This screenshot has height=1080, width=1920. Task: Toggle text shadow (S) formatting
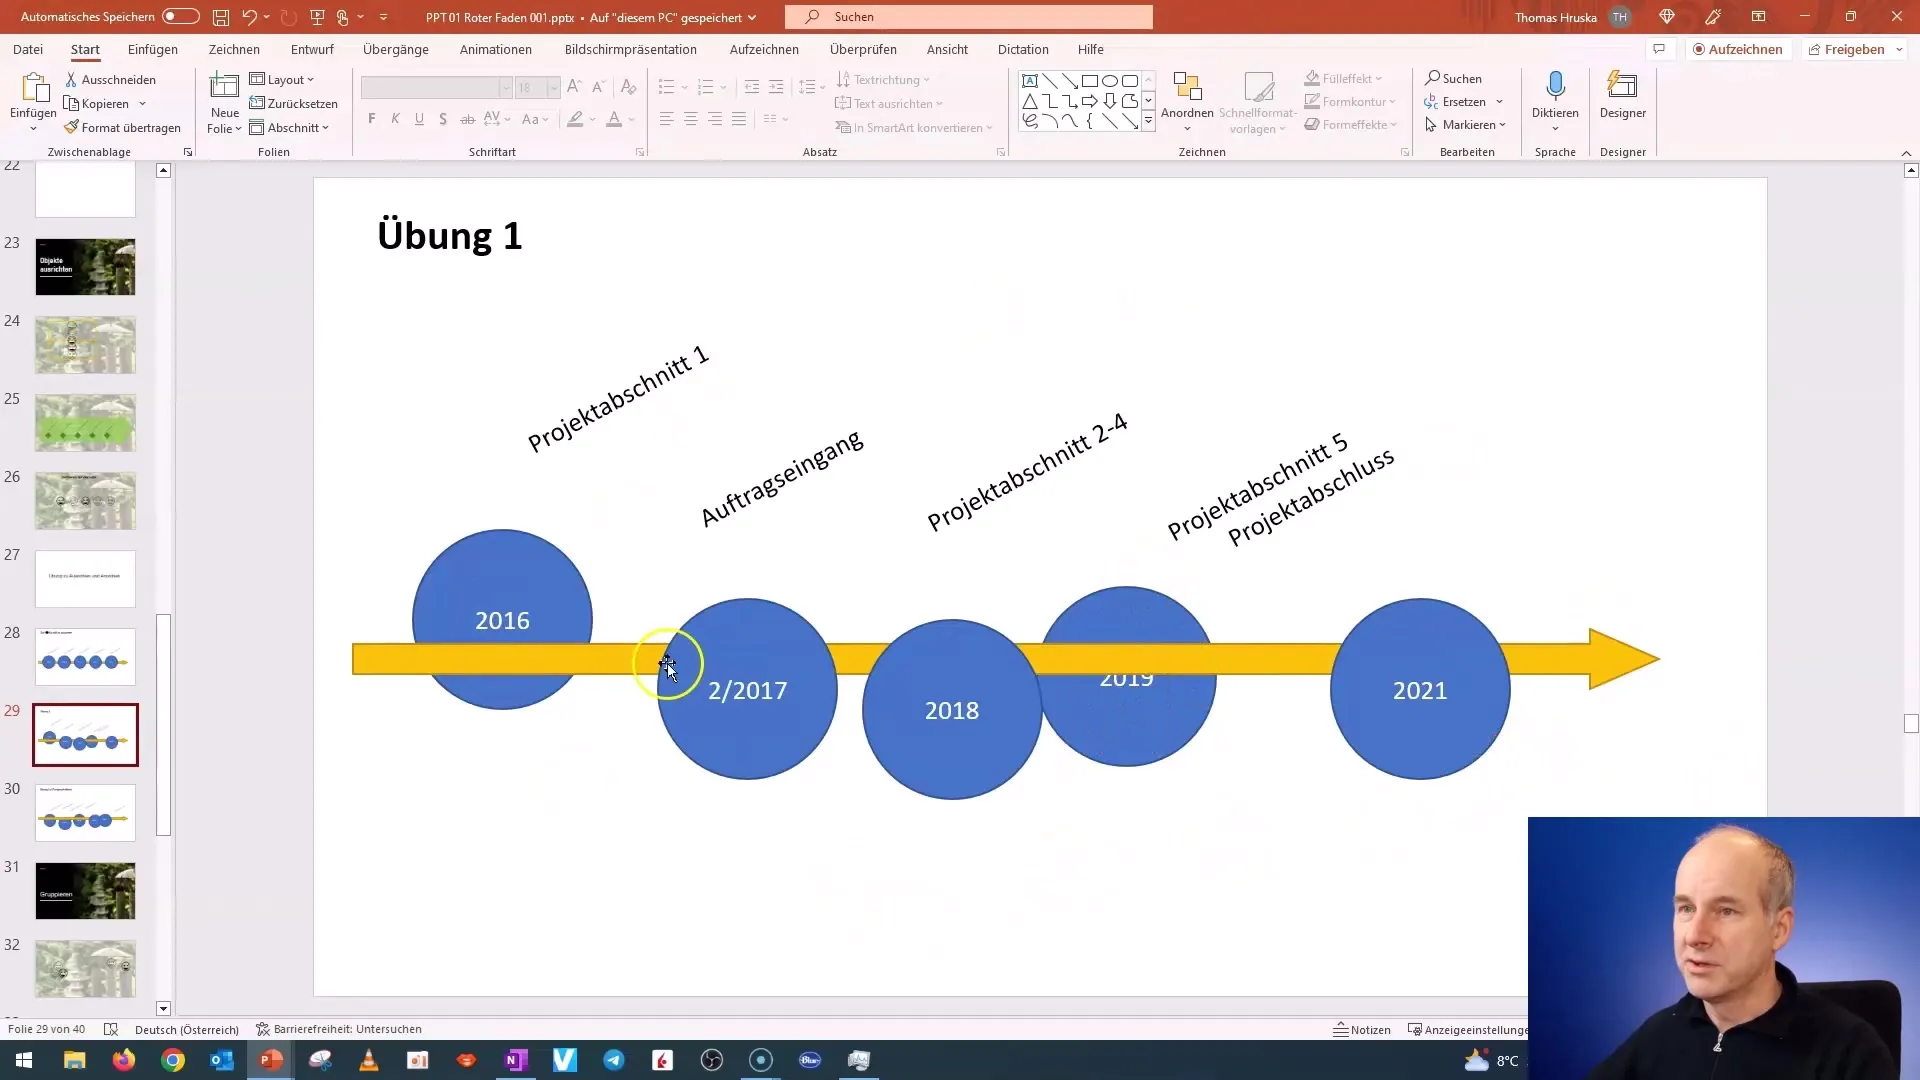[x=443, y=119]
